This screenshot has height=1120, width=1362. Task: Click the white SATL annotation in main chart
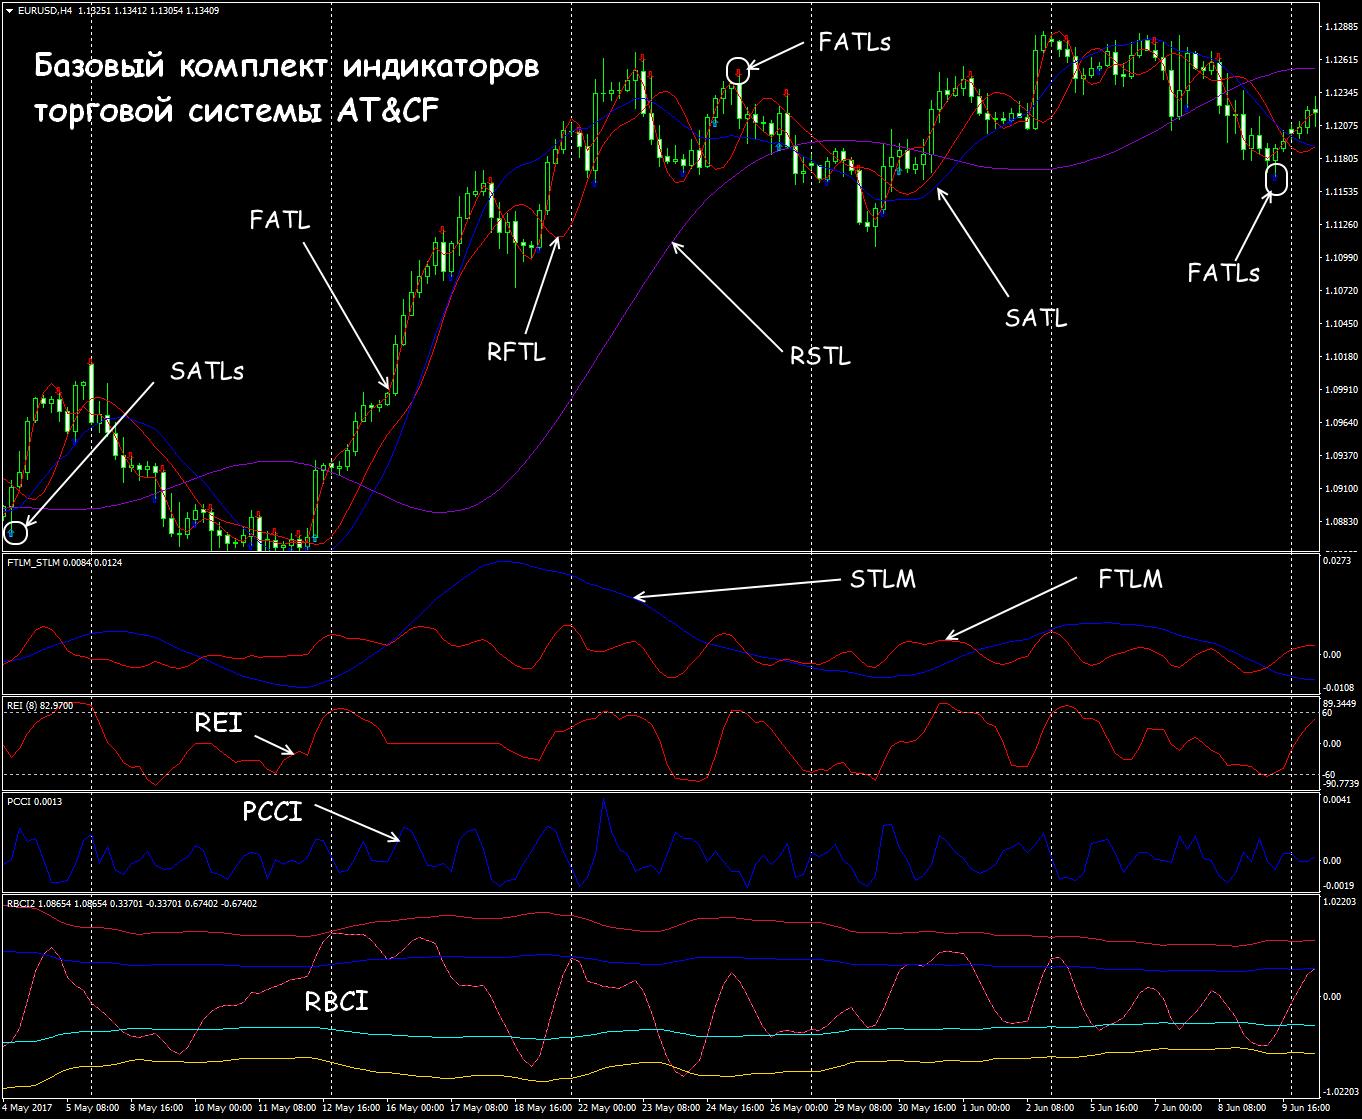1036,319
